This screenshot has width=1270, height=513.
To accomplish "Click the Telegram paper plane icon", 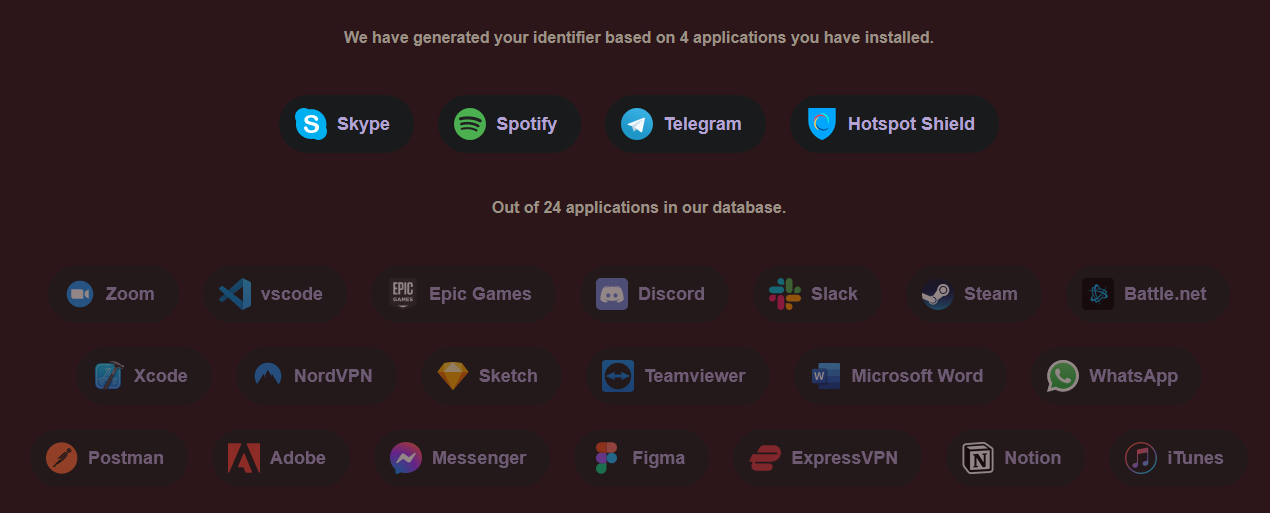I will 637,124.
